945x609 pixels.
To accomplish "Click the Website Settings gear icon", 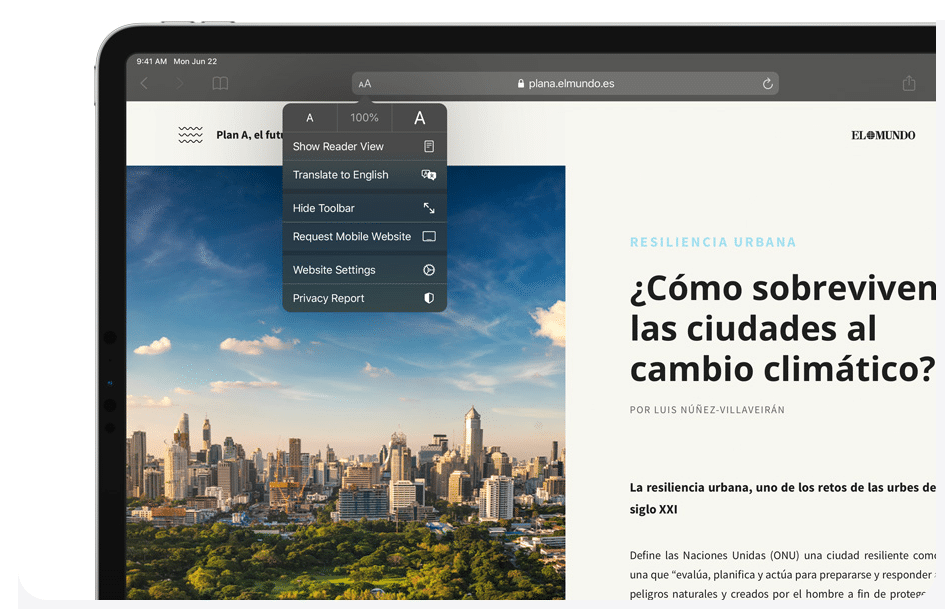I will tap(429, 270).
